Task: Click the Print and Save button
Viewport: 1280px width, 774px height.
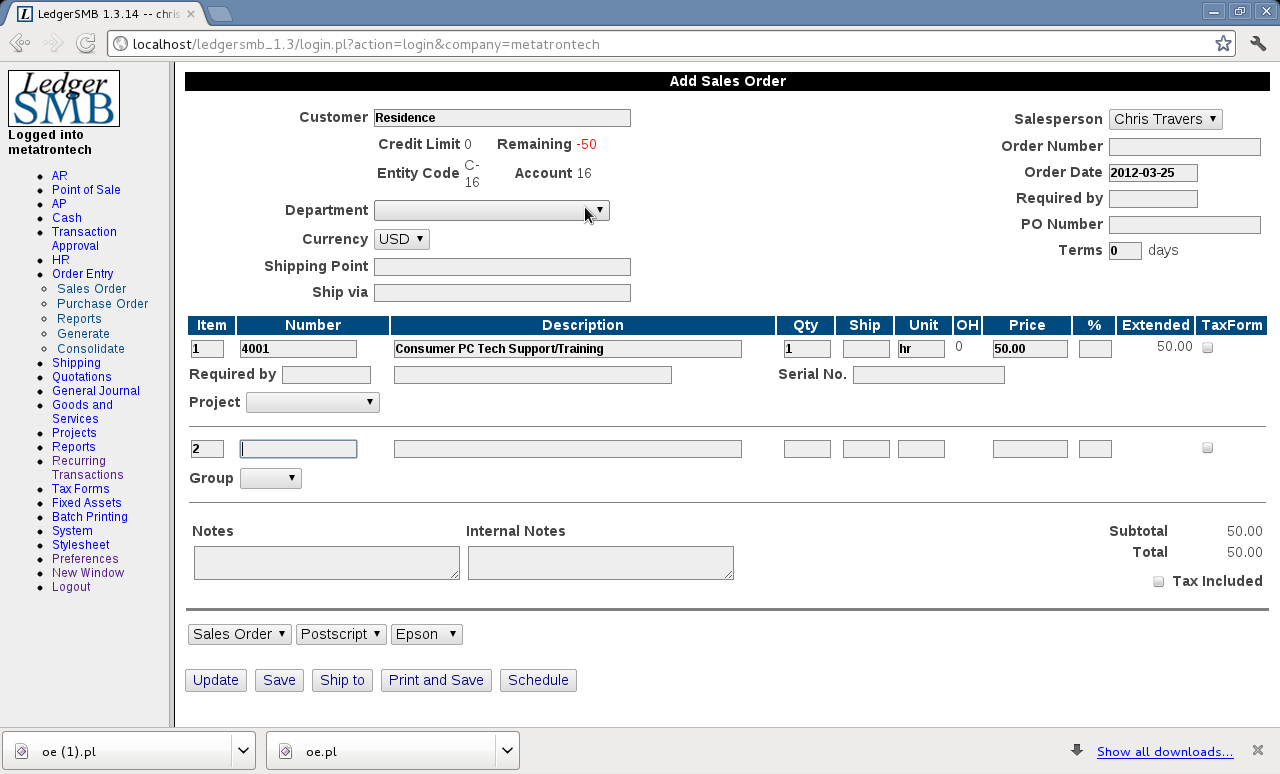Action: (436, 680)
